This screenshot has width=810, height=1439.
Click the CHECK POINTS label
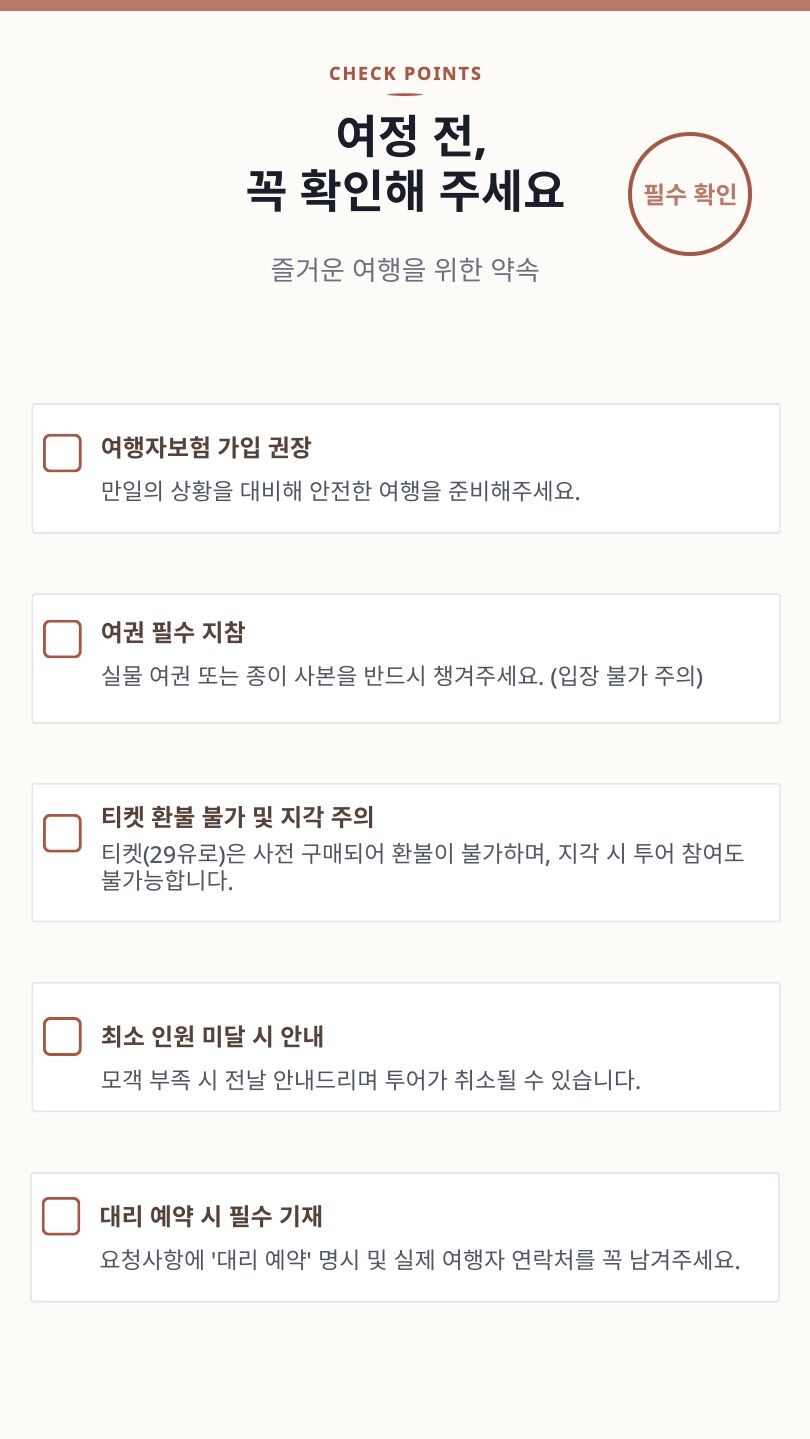[x=405, y=74]
